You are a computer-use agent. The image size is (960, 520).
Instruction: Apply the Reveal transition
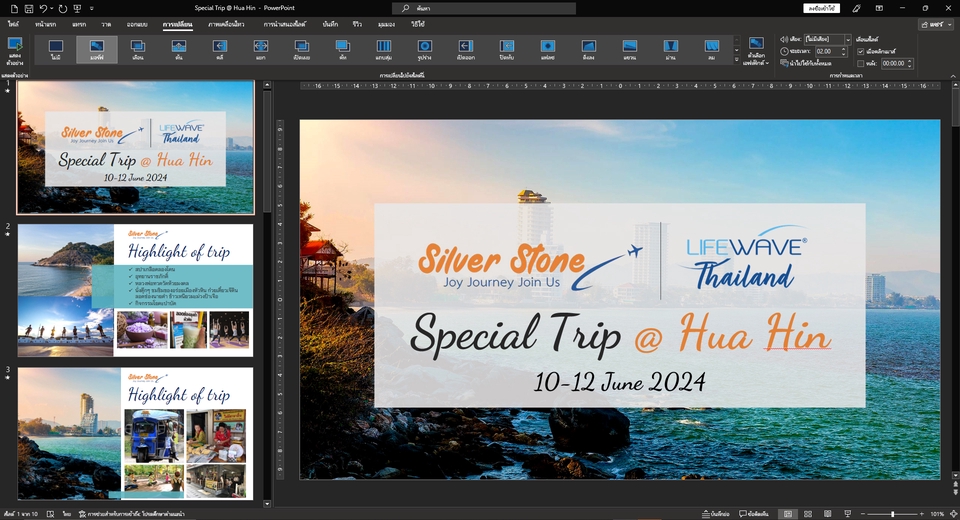click(302, 50)
